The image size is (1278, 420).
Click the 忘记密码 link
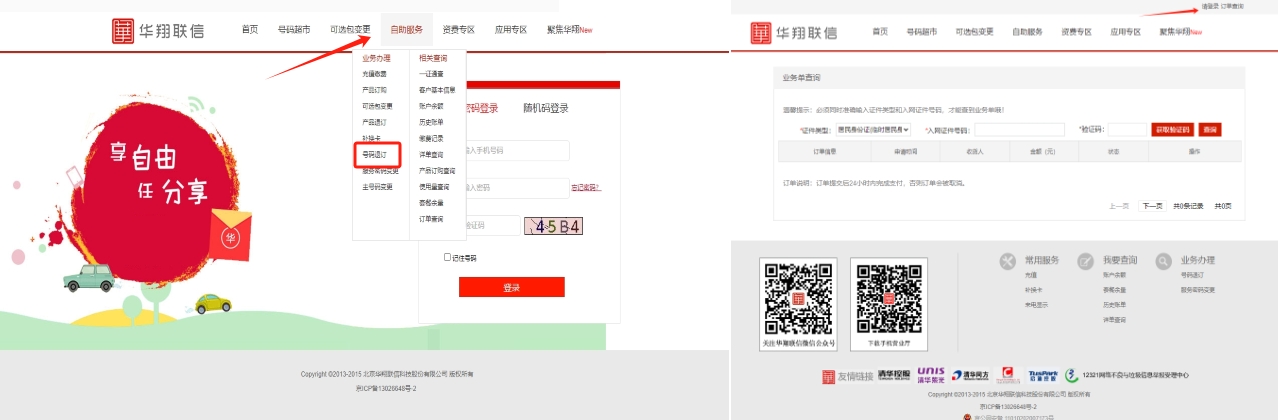[x=585, y=188]
